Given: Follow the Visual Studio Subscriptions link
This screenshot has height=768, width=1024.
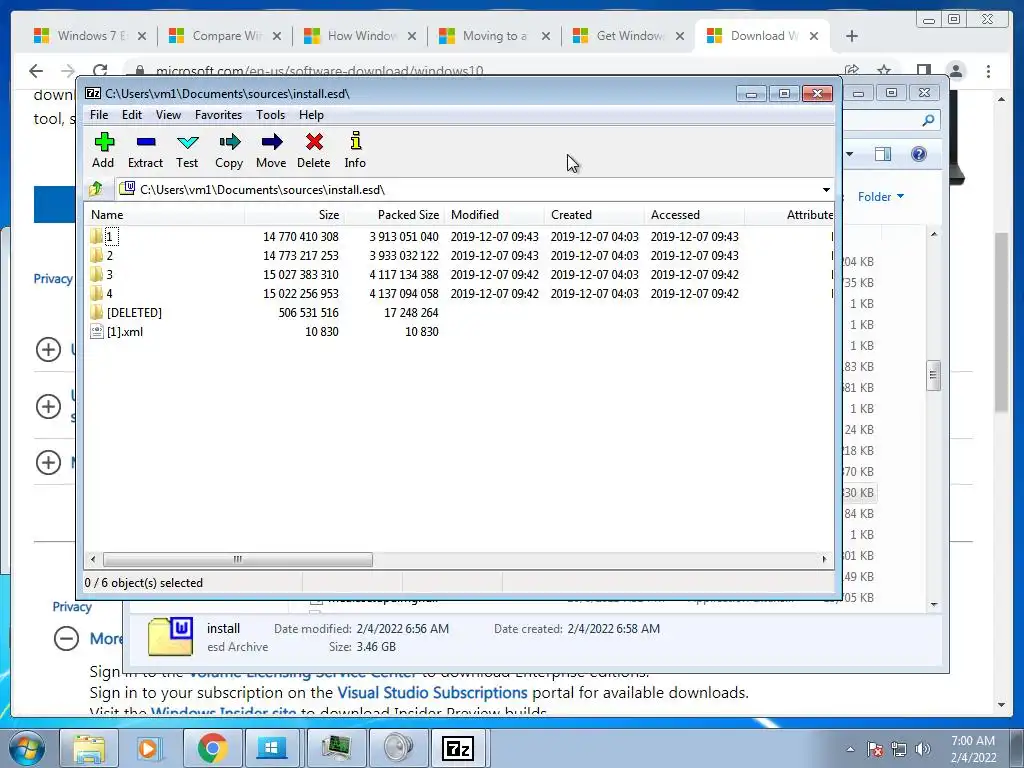Looking at the screenshot, I should pos(432,692).
